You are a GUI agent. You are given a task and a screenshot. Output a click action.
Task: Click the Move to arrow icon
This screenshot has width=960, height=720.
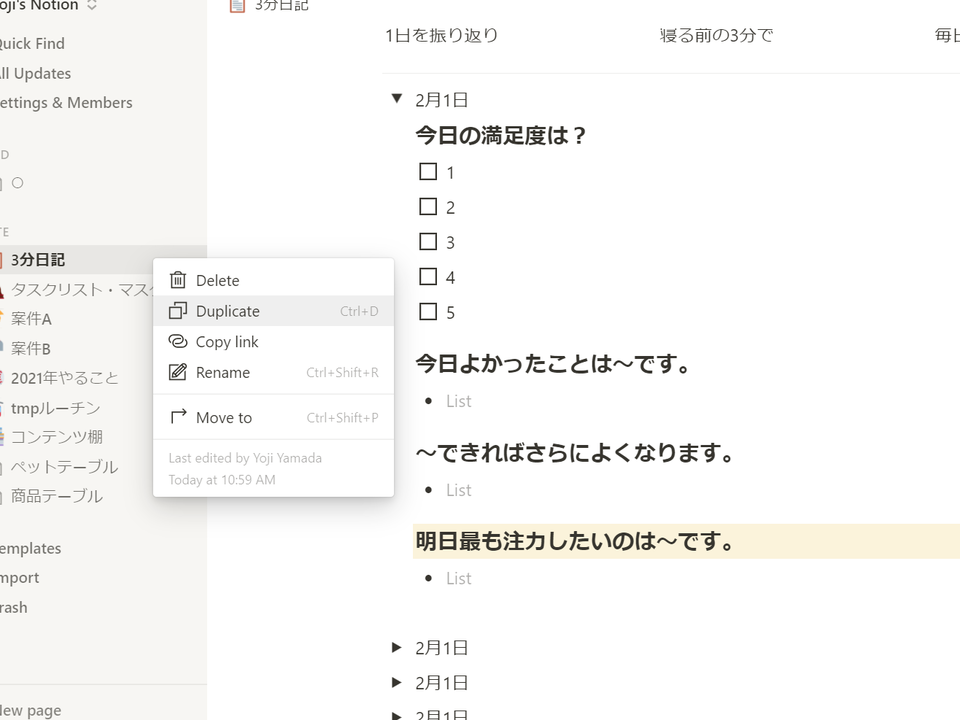click(178, 417)
